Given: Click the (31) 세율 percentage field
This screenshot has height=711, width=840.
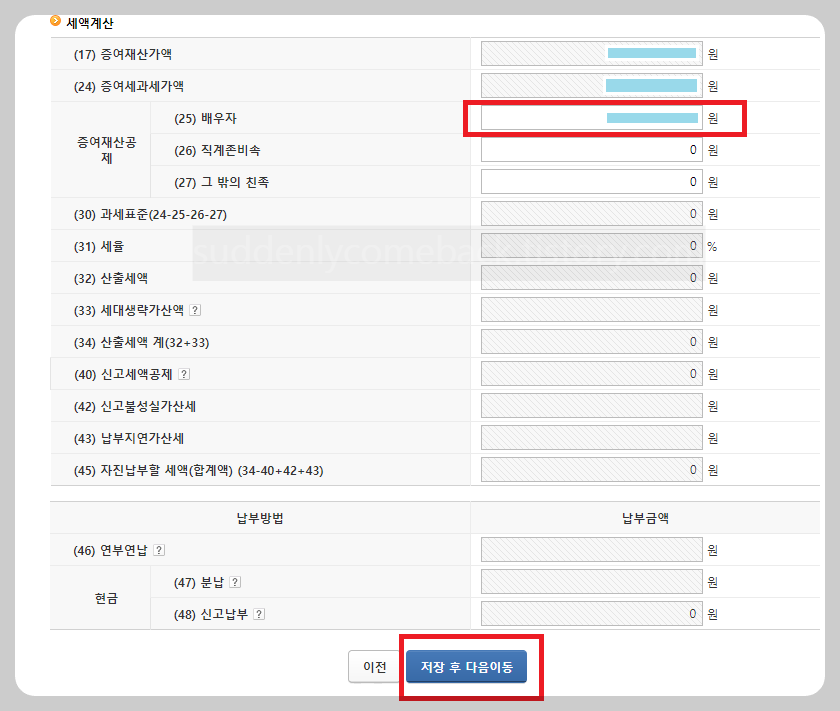Looking at the screenshot, I should tap(590, 245).
